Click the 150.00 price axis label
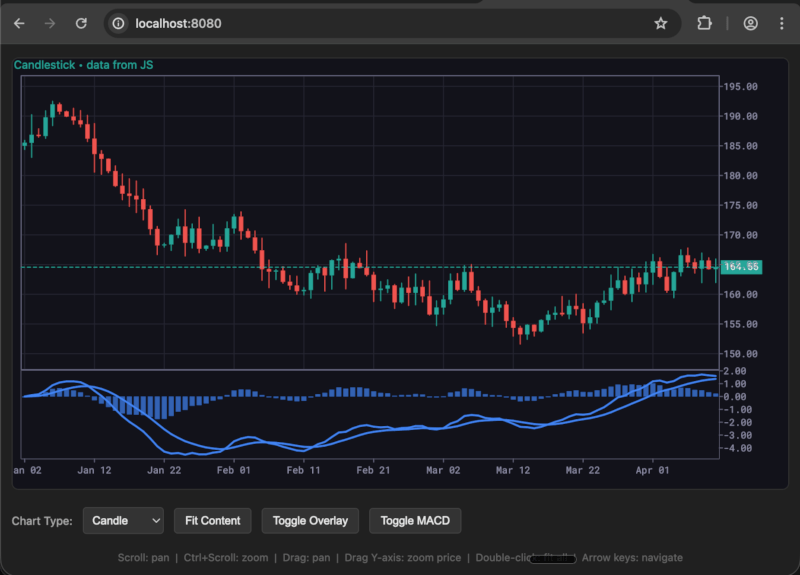The image size is (800, 575). pos(741,354)
